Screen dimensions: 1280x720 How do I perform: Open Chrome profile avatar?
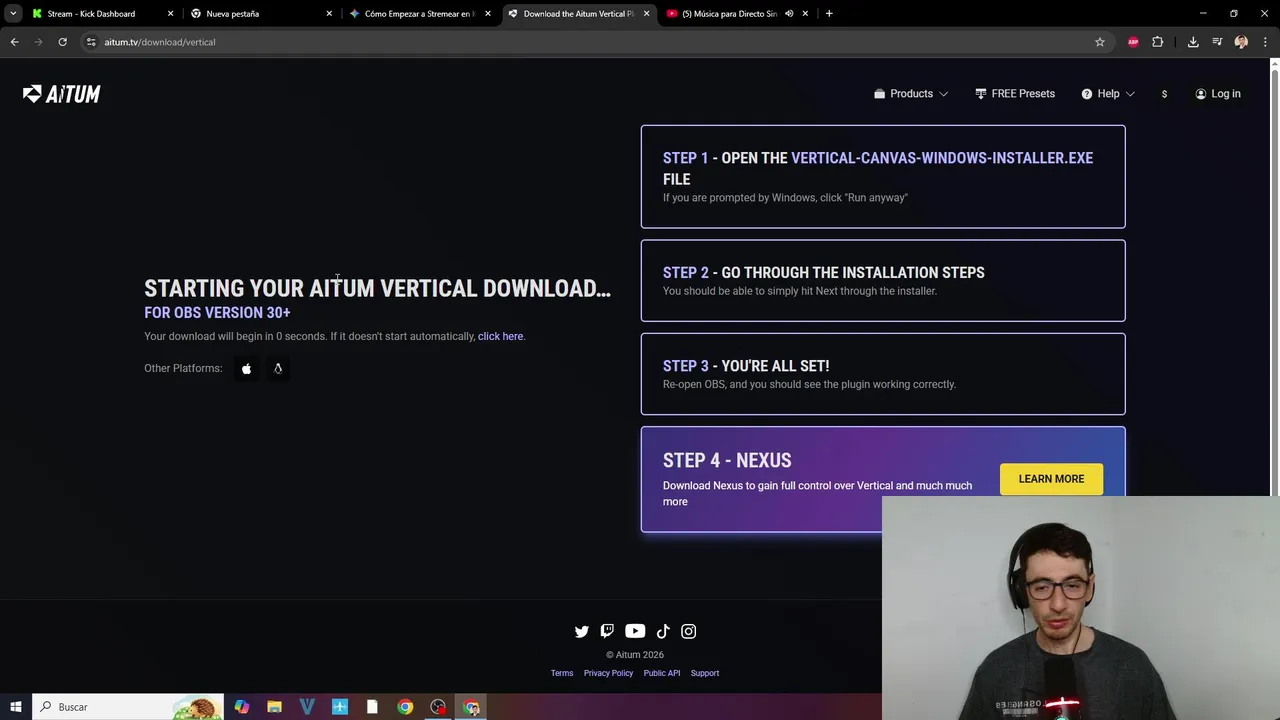1241,42
